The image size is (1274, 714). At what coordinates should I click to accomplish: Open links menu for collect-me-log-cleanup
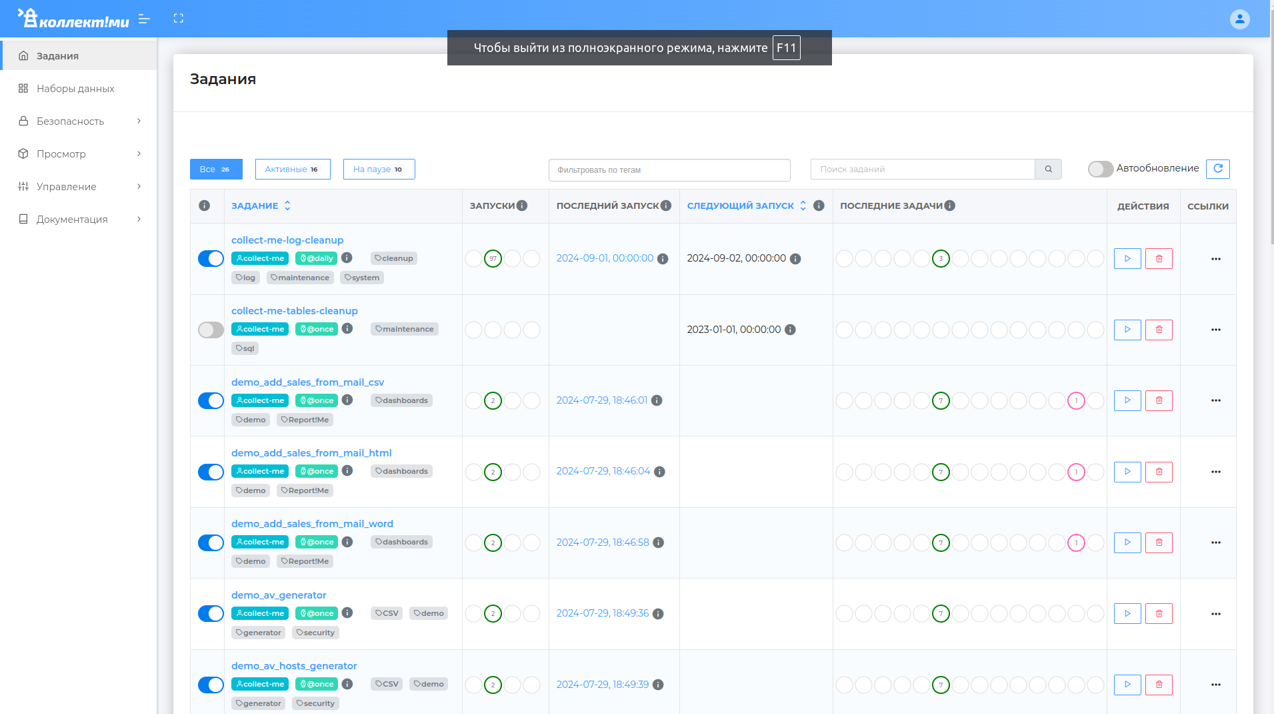1216,259
